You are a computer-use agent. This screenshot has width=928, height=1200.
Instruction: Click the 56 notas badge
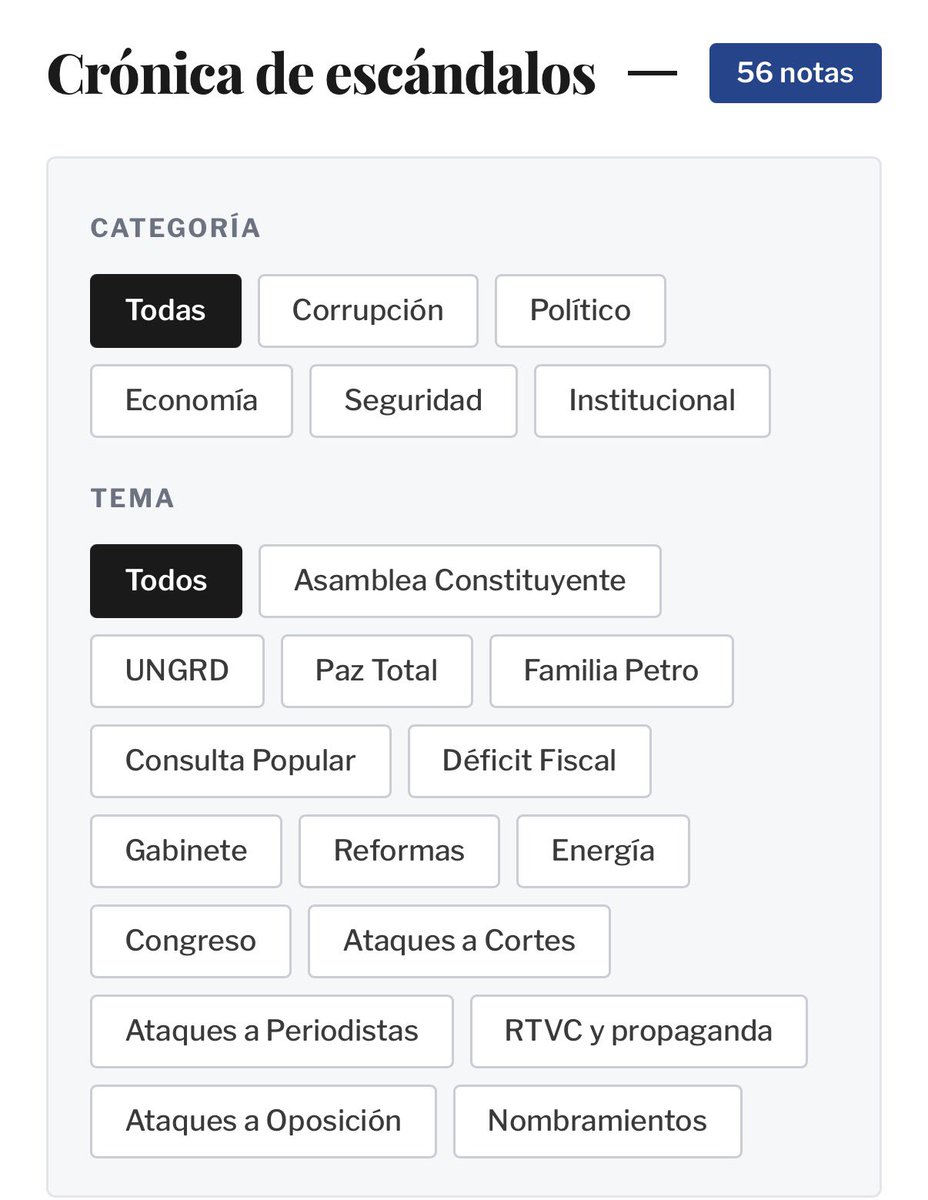pyautogui.click(x=795, y=73)
